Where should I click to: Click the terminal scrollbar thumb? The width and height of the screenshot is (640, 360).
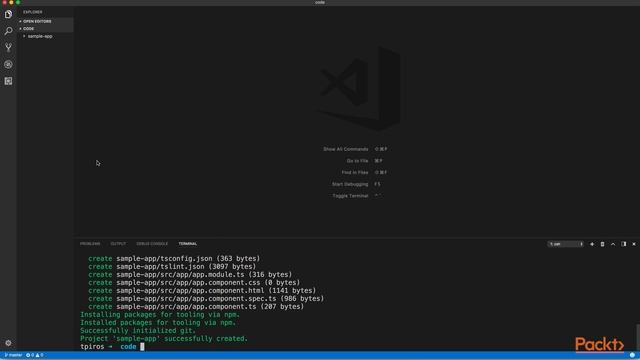(x=638, y=337)
